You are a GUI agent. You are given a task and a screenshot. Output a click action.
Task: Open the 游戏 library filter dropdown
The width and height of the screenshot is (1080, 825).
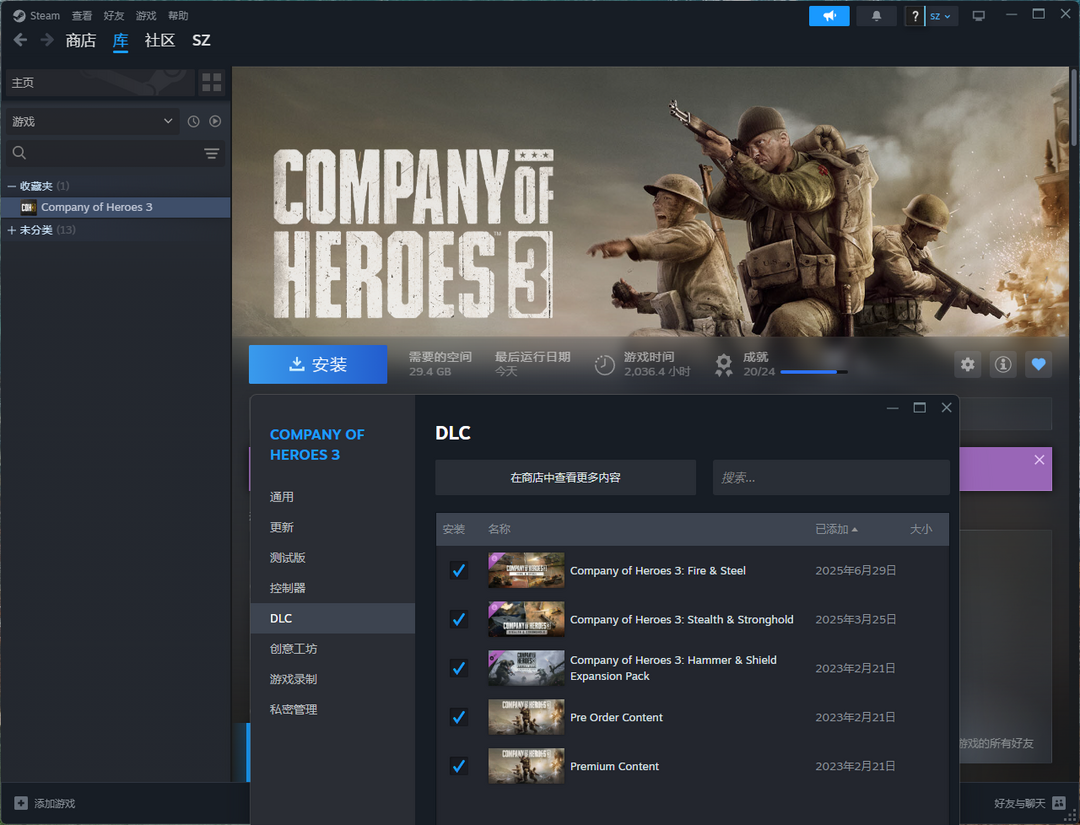92,121
